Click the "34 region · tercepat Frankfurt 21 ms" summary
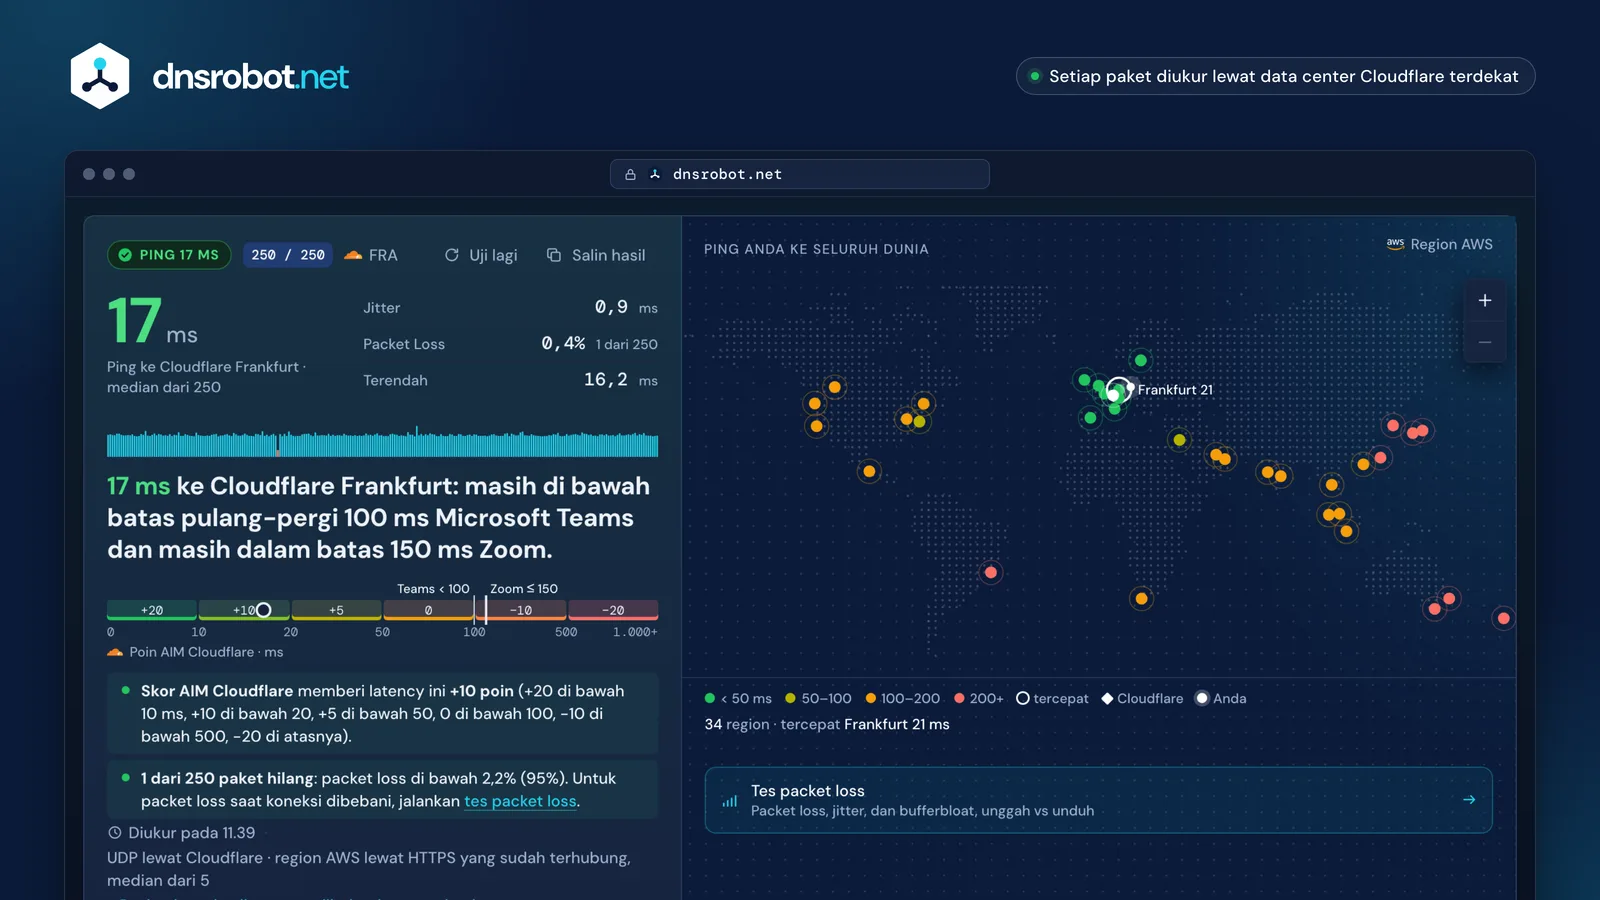This screenshot has width=1600, height=900. pyautogui.click(x=827, y=724)
